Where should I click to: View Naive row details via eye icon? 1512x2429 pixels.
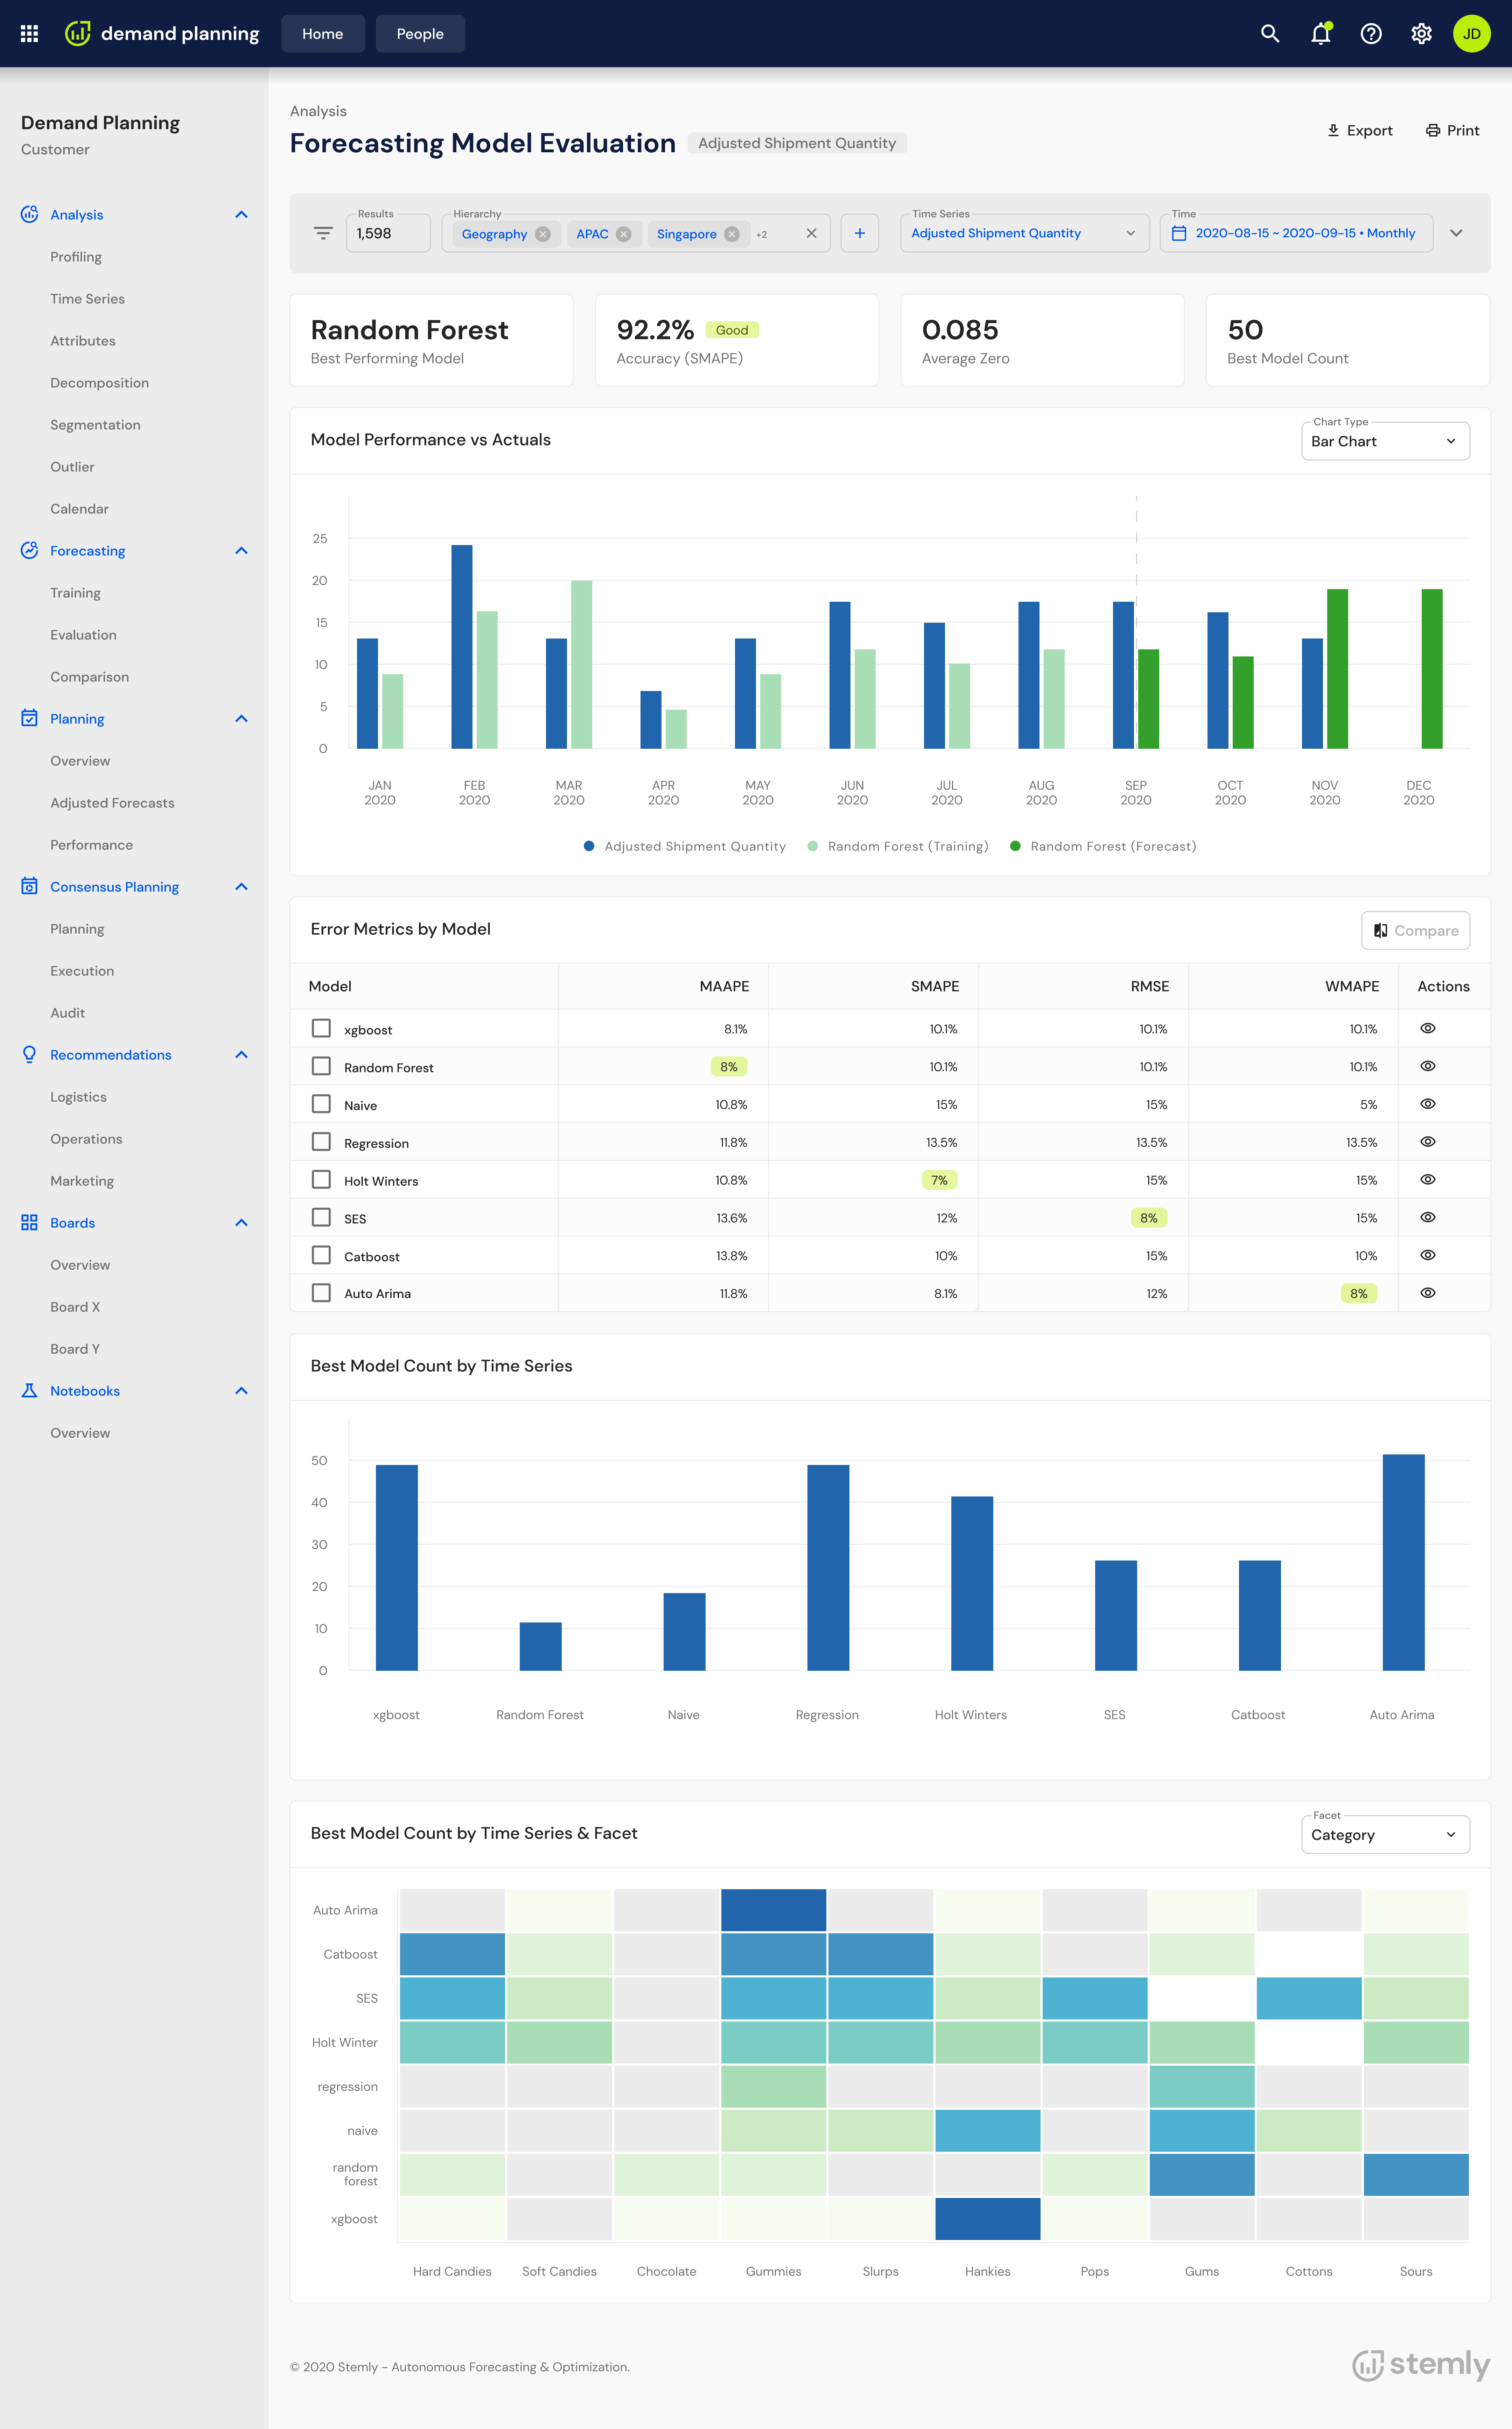click(x=1428, y=1104)
